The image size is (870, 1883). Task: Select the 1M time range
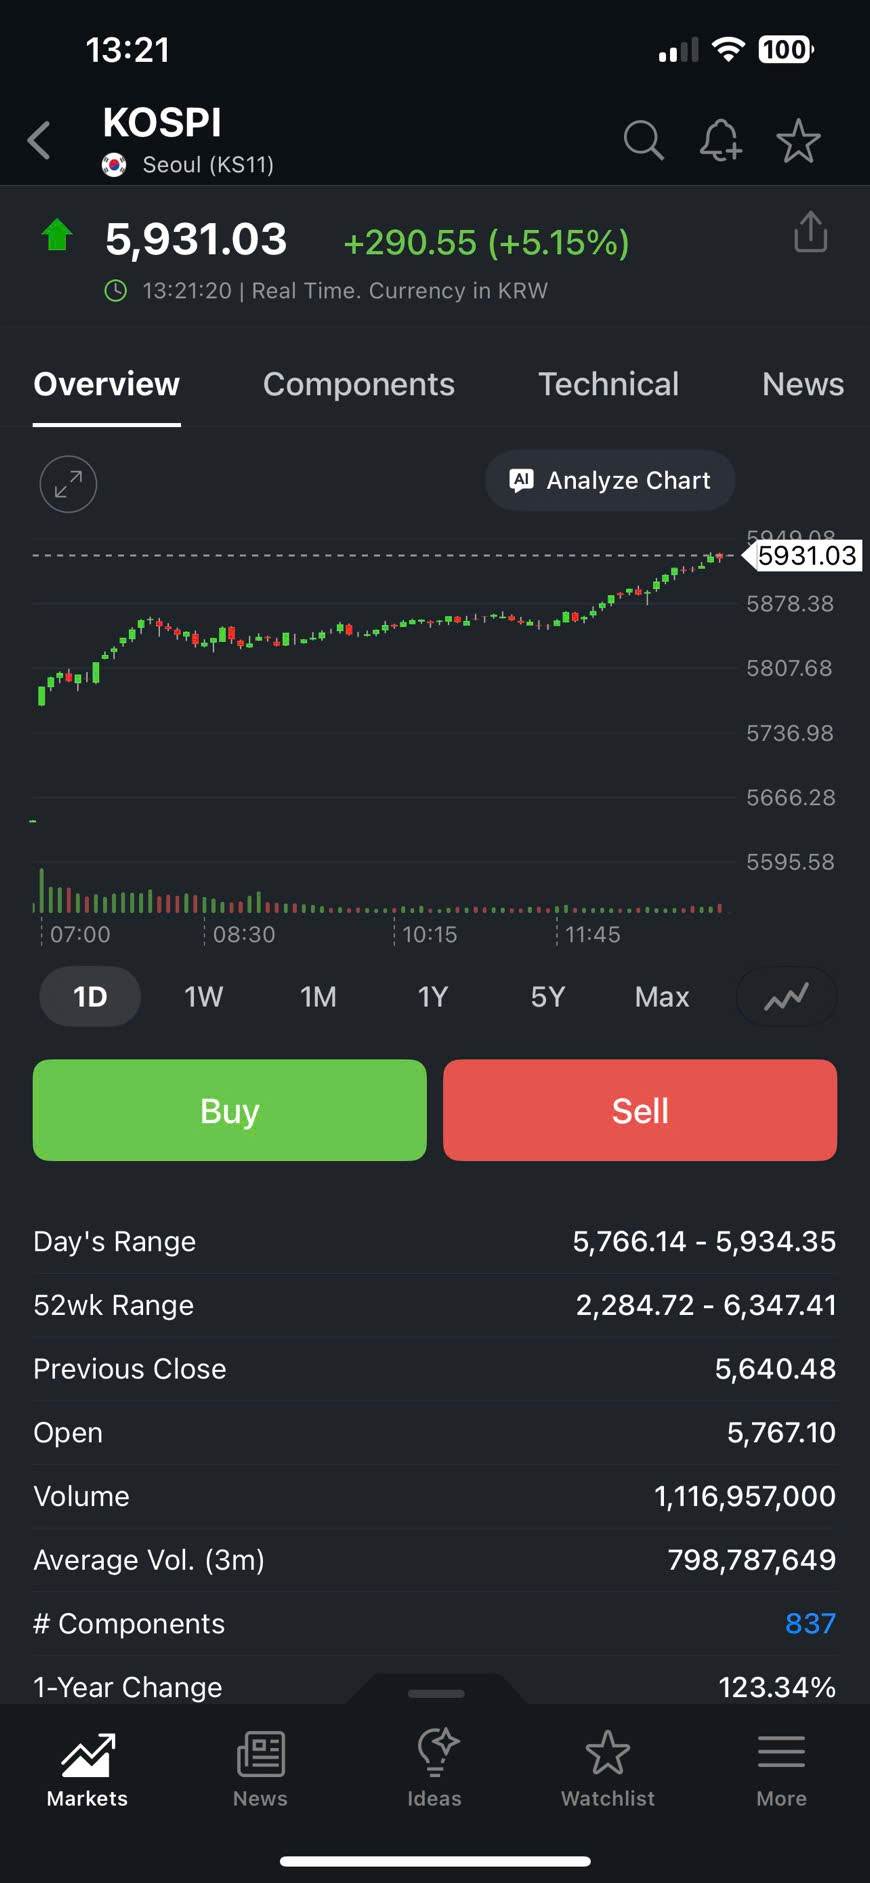click(x=318, y=997)
